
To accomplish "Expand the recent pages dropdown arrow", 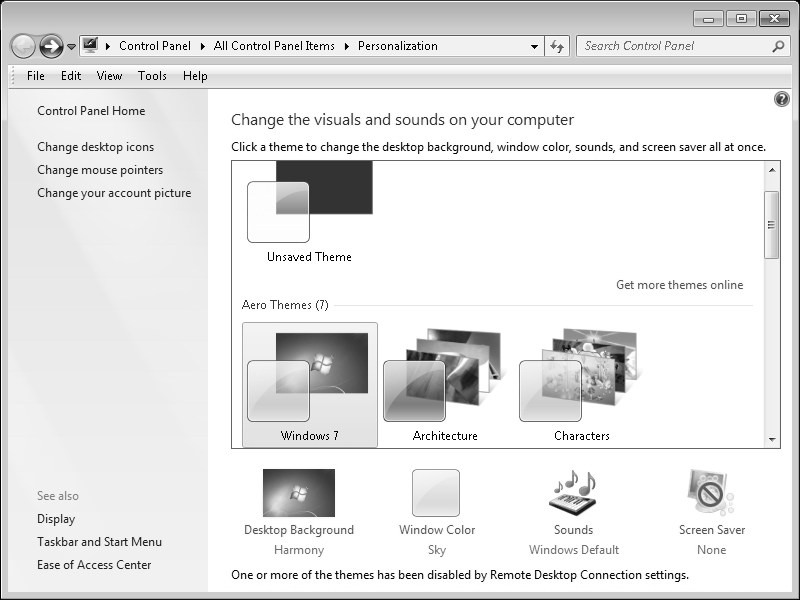I will (71, 47).
